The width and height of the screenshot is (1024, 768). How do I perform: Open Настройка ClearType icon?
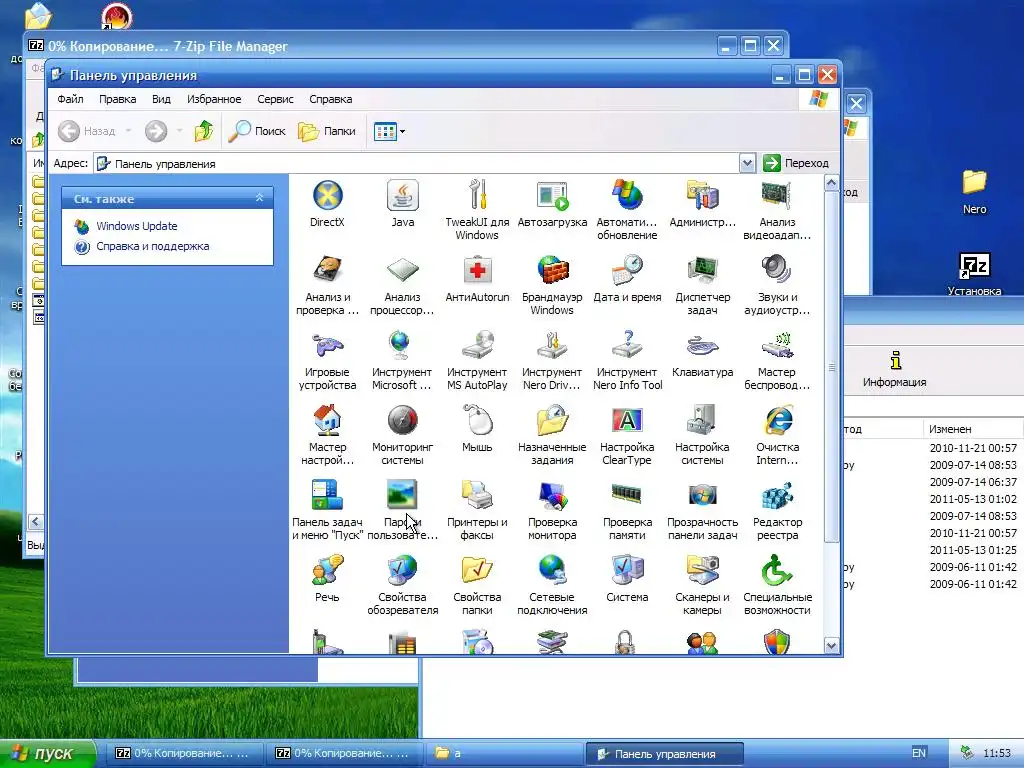click(x=627, y=421)
